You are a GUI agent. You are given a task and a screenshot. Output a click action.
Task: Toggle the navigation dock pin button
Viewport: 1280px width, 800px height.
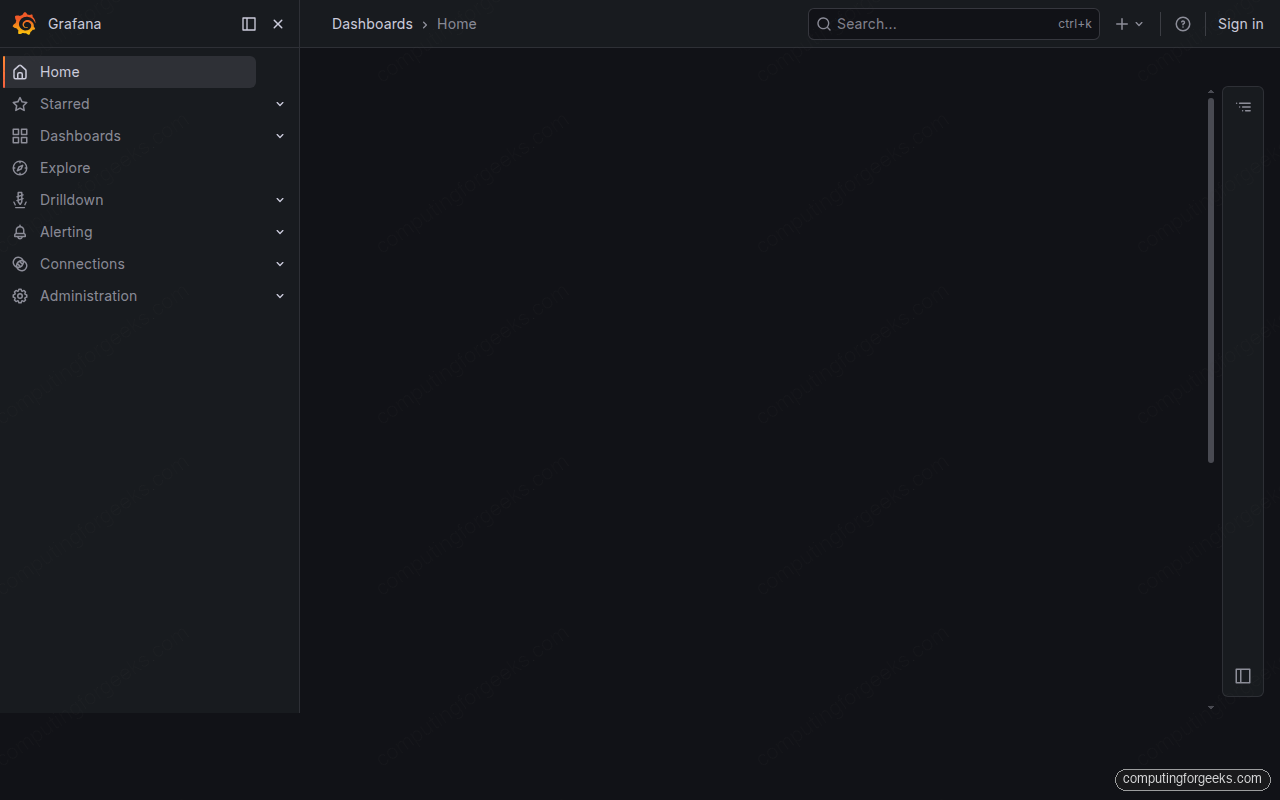248,23
